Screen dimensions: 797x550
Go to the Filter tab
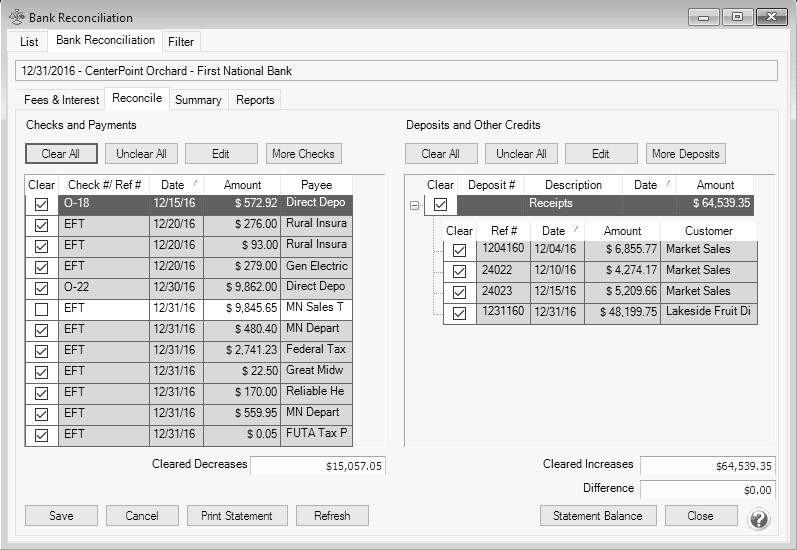(x=181, y=42)
